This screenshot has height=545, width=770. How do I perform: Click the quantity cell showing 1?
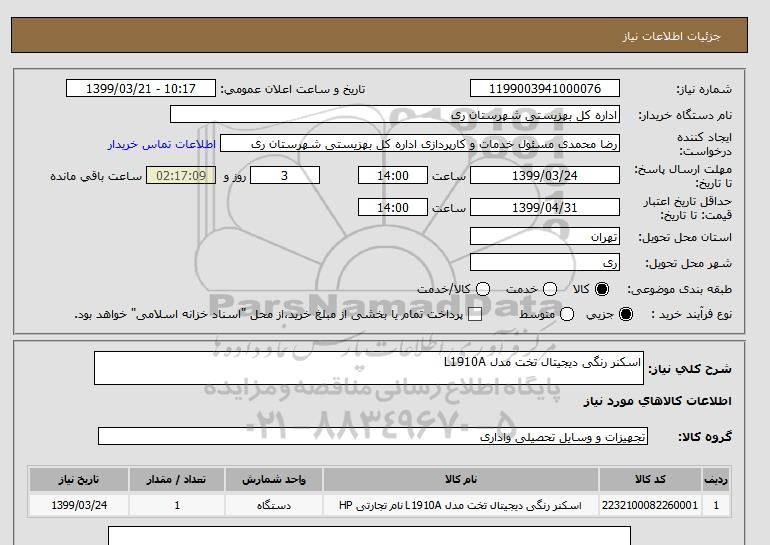[x=177, y=505]
